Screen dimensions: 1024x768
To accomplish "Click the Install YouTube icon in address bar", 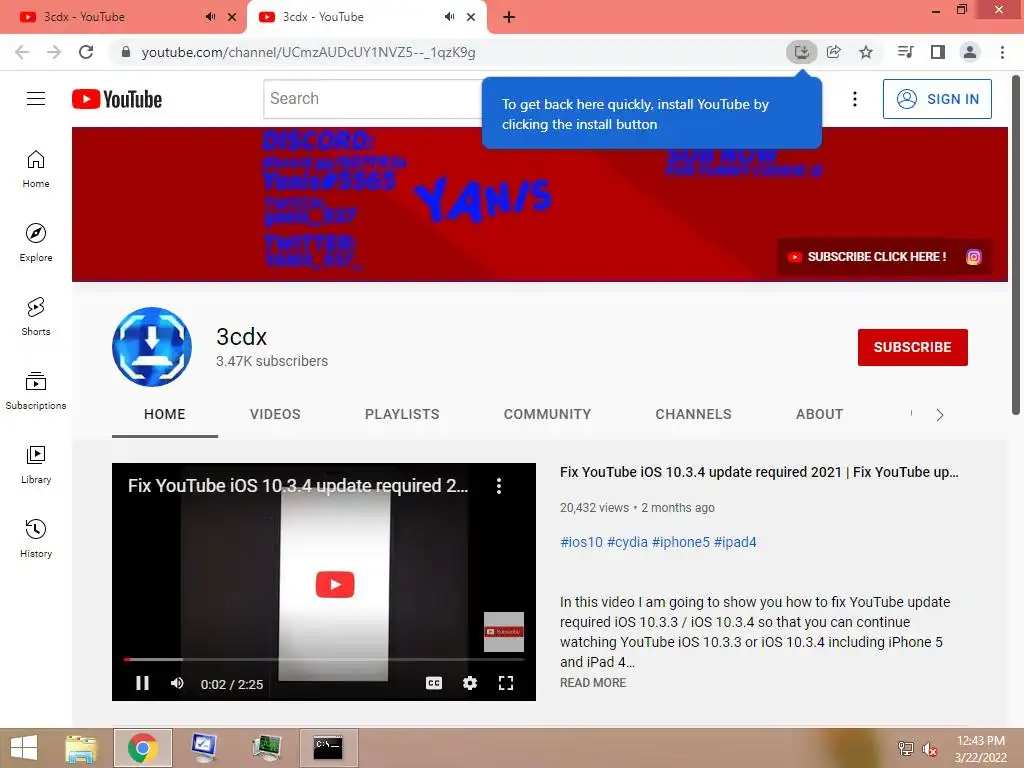I will [801, 52].
